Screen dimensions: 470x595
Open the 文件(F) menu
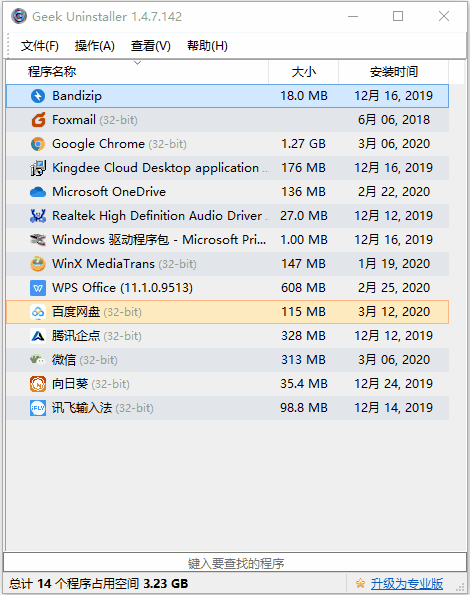click(x=39, y=46)
